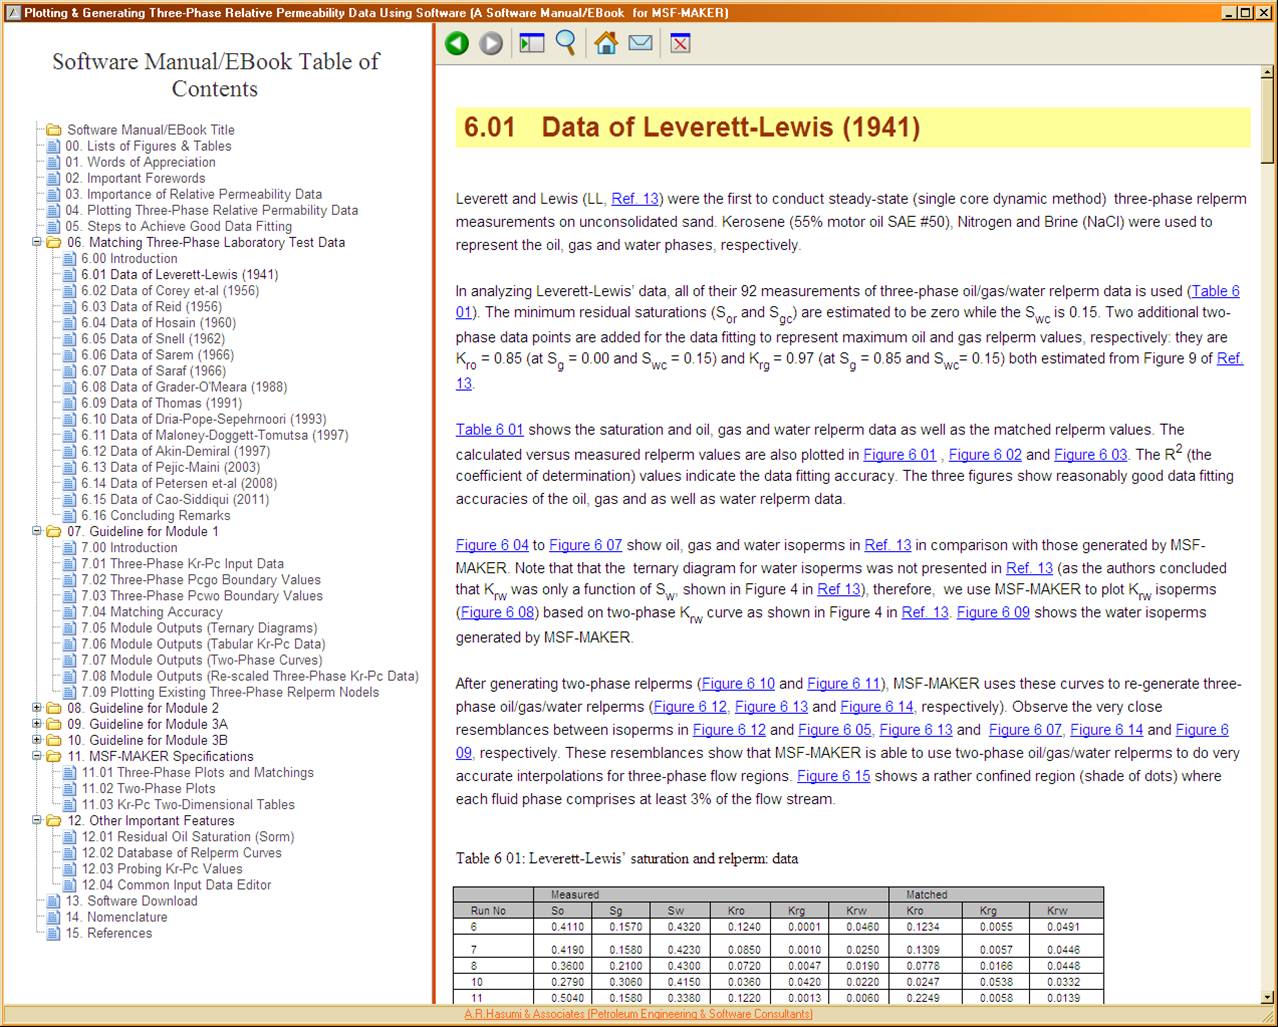The width and height of the screenshot is (1278, 1027).
Task: Click A.R.Hasumi & Associates footer link
Action: [638, 1014]
